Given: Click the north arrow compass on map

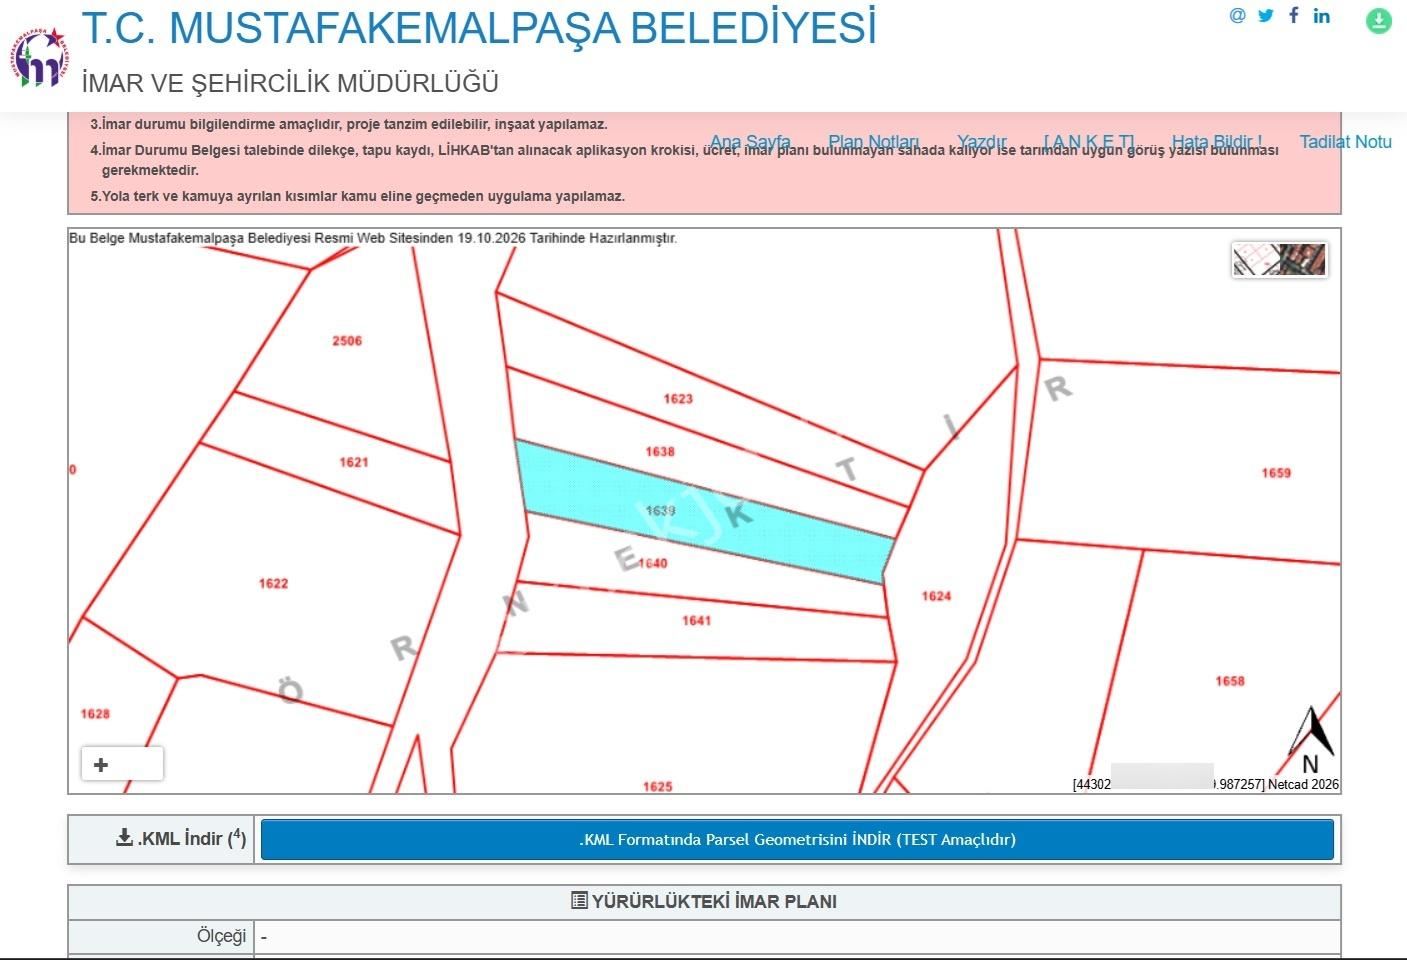Looking at the screenshot, I should pyautogui.click(x=1311, y=741).
